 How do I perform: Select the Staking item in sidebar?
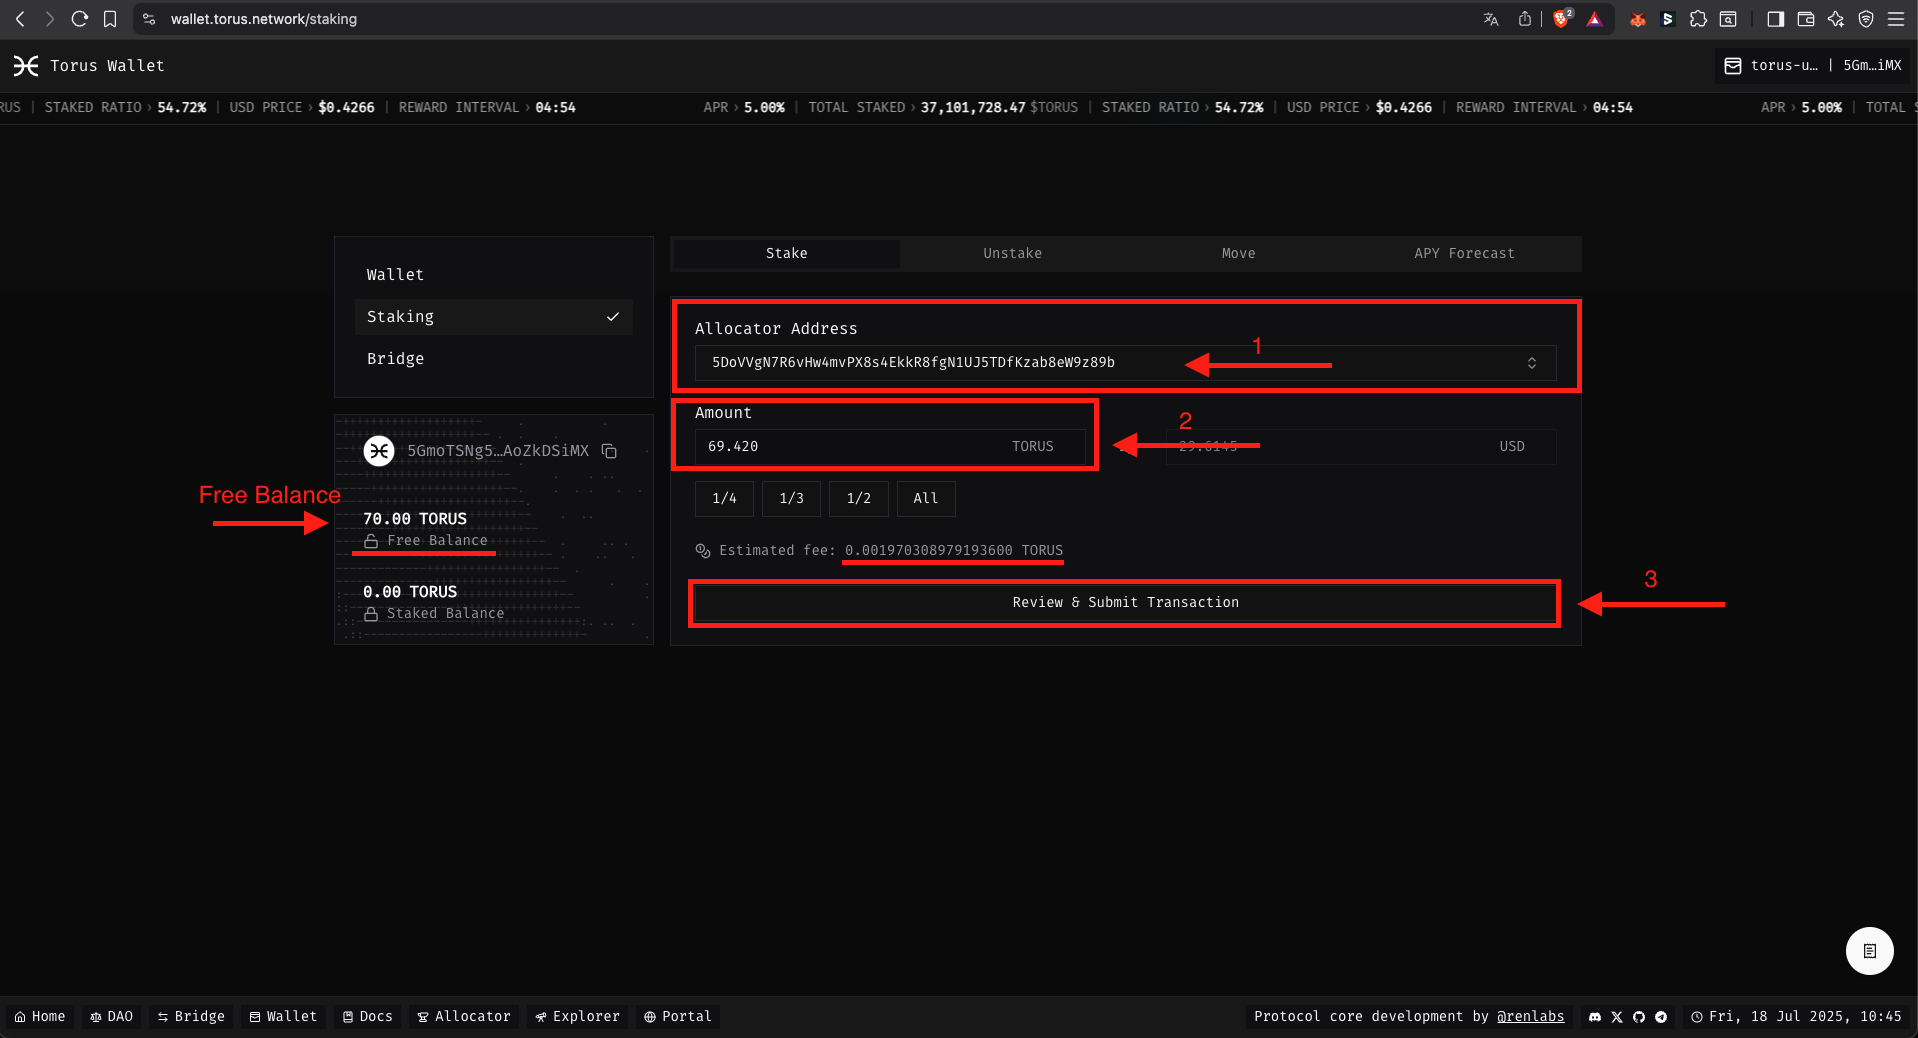point(493,317)
